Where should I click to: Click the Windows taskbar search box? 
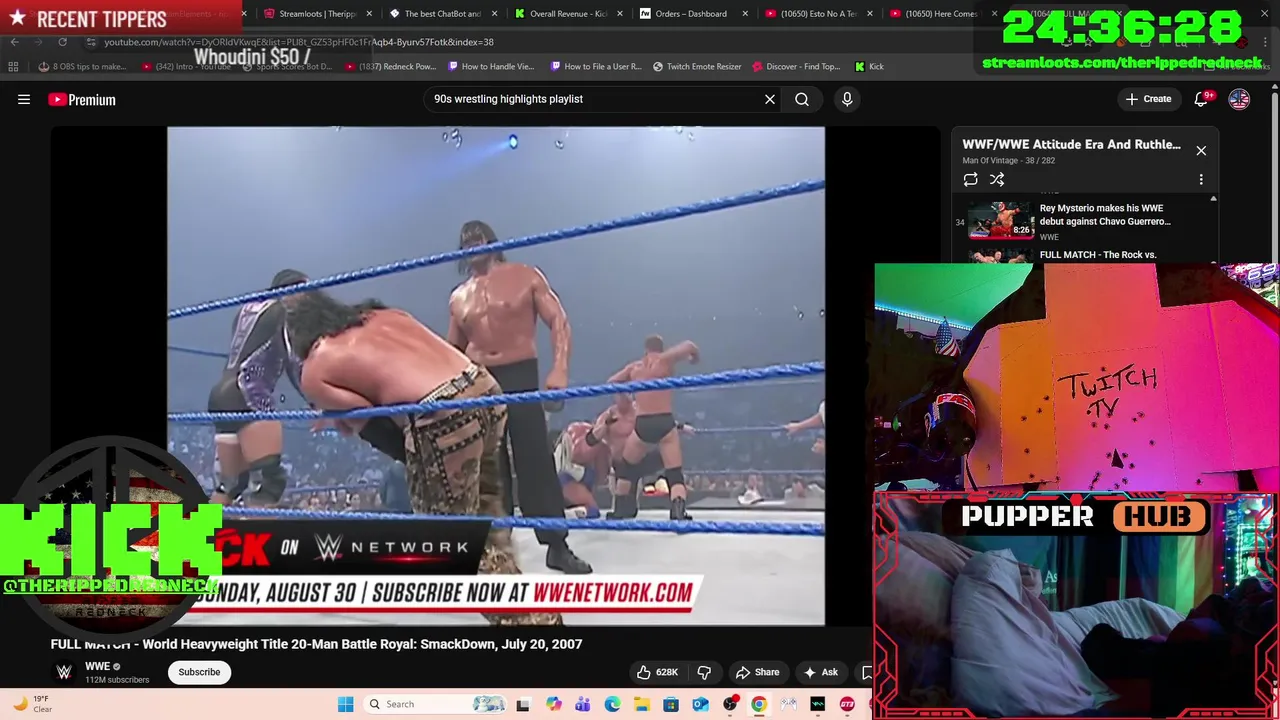[x=433, y=704]
